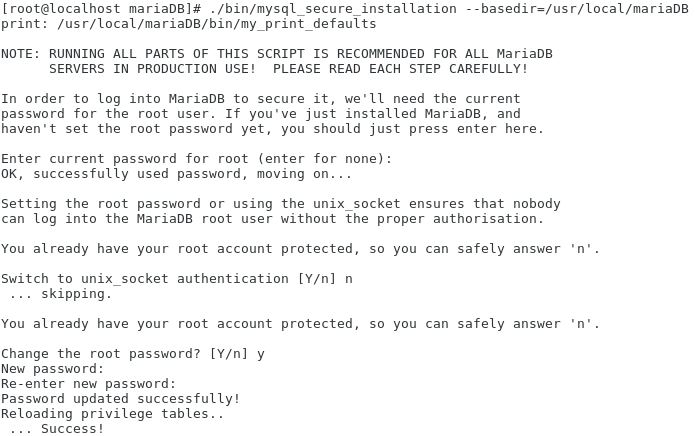This screenshot has height=436, width=695.
Task: Click 'haven't set the root password yet' line
Action: click(272, 129)
